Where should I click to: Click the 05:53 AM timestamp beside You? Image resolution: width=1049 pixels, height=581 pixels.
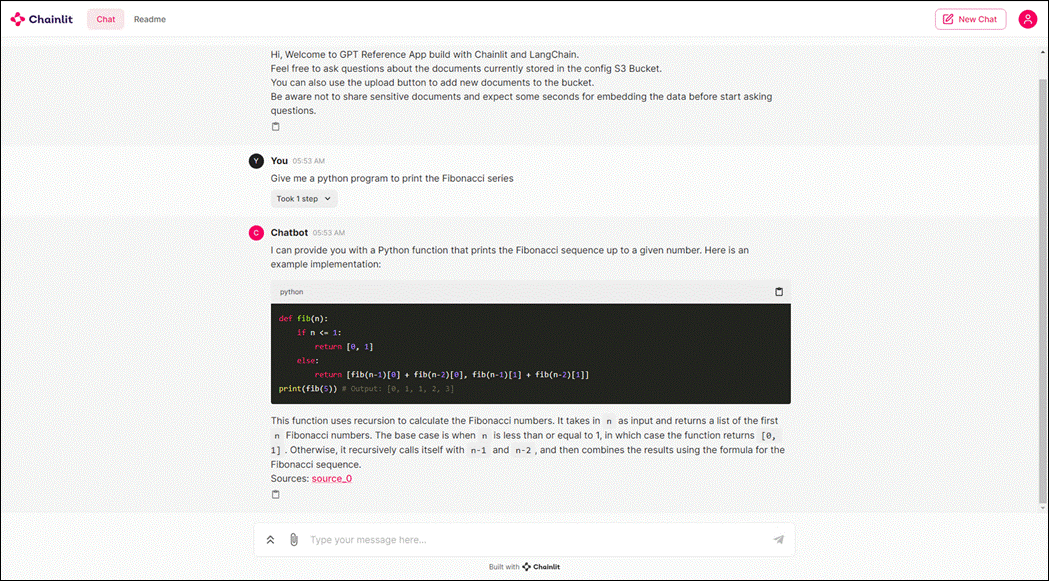point(308,161)
